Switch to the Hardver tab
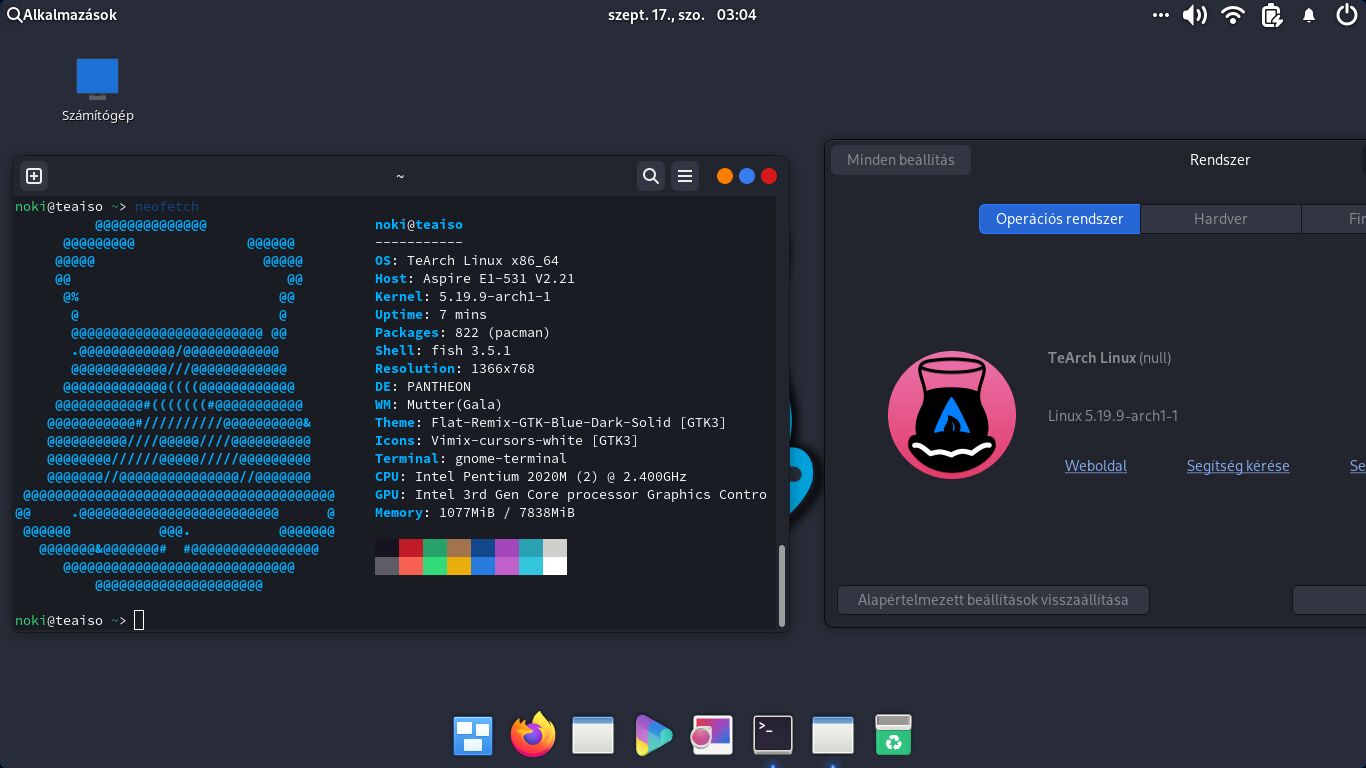Viewport: 1366px width, 768px height. point(1220,219)
